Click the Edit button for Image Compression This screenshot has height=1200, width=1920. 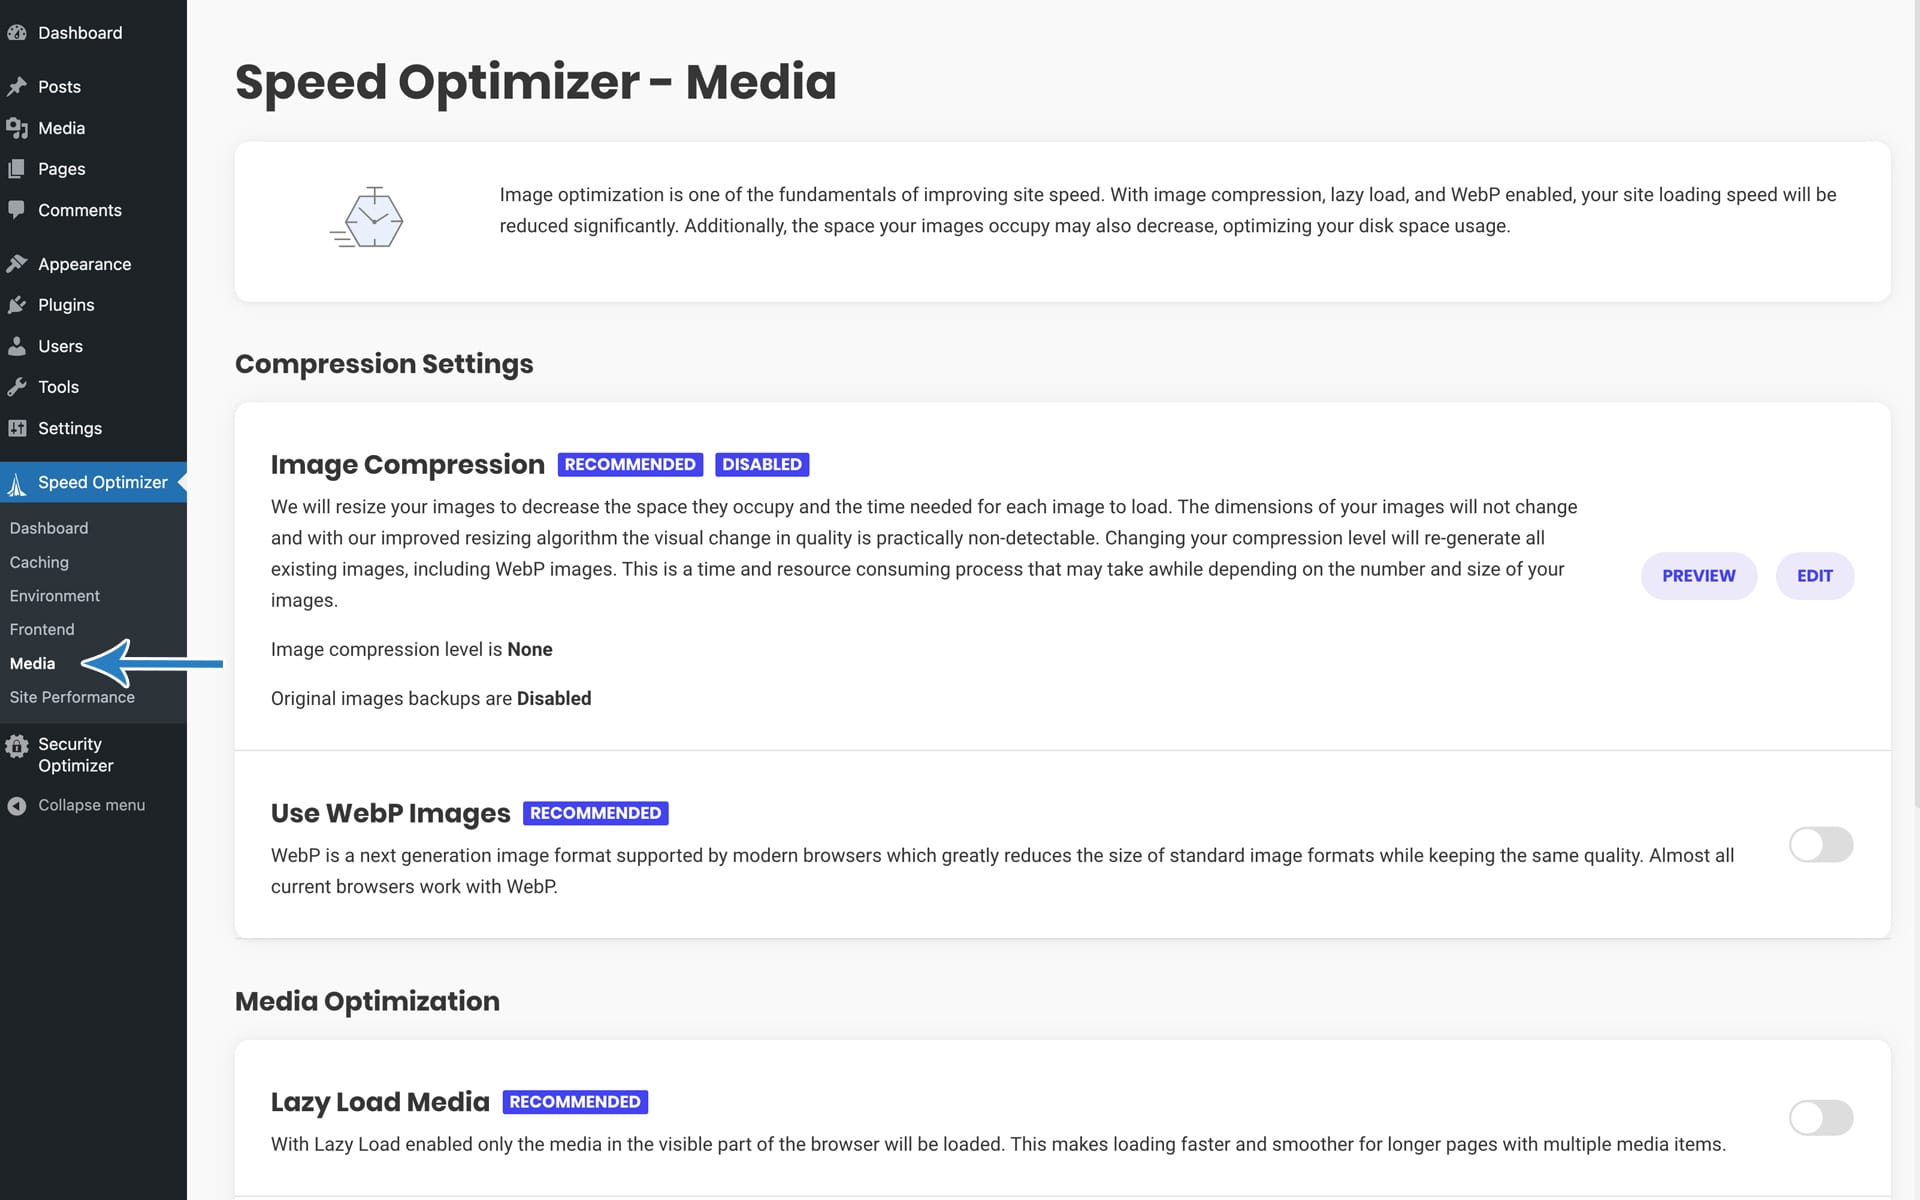[1814, 576]
